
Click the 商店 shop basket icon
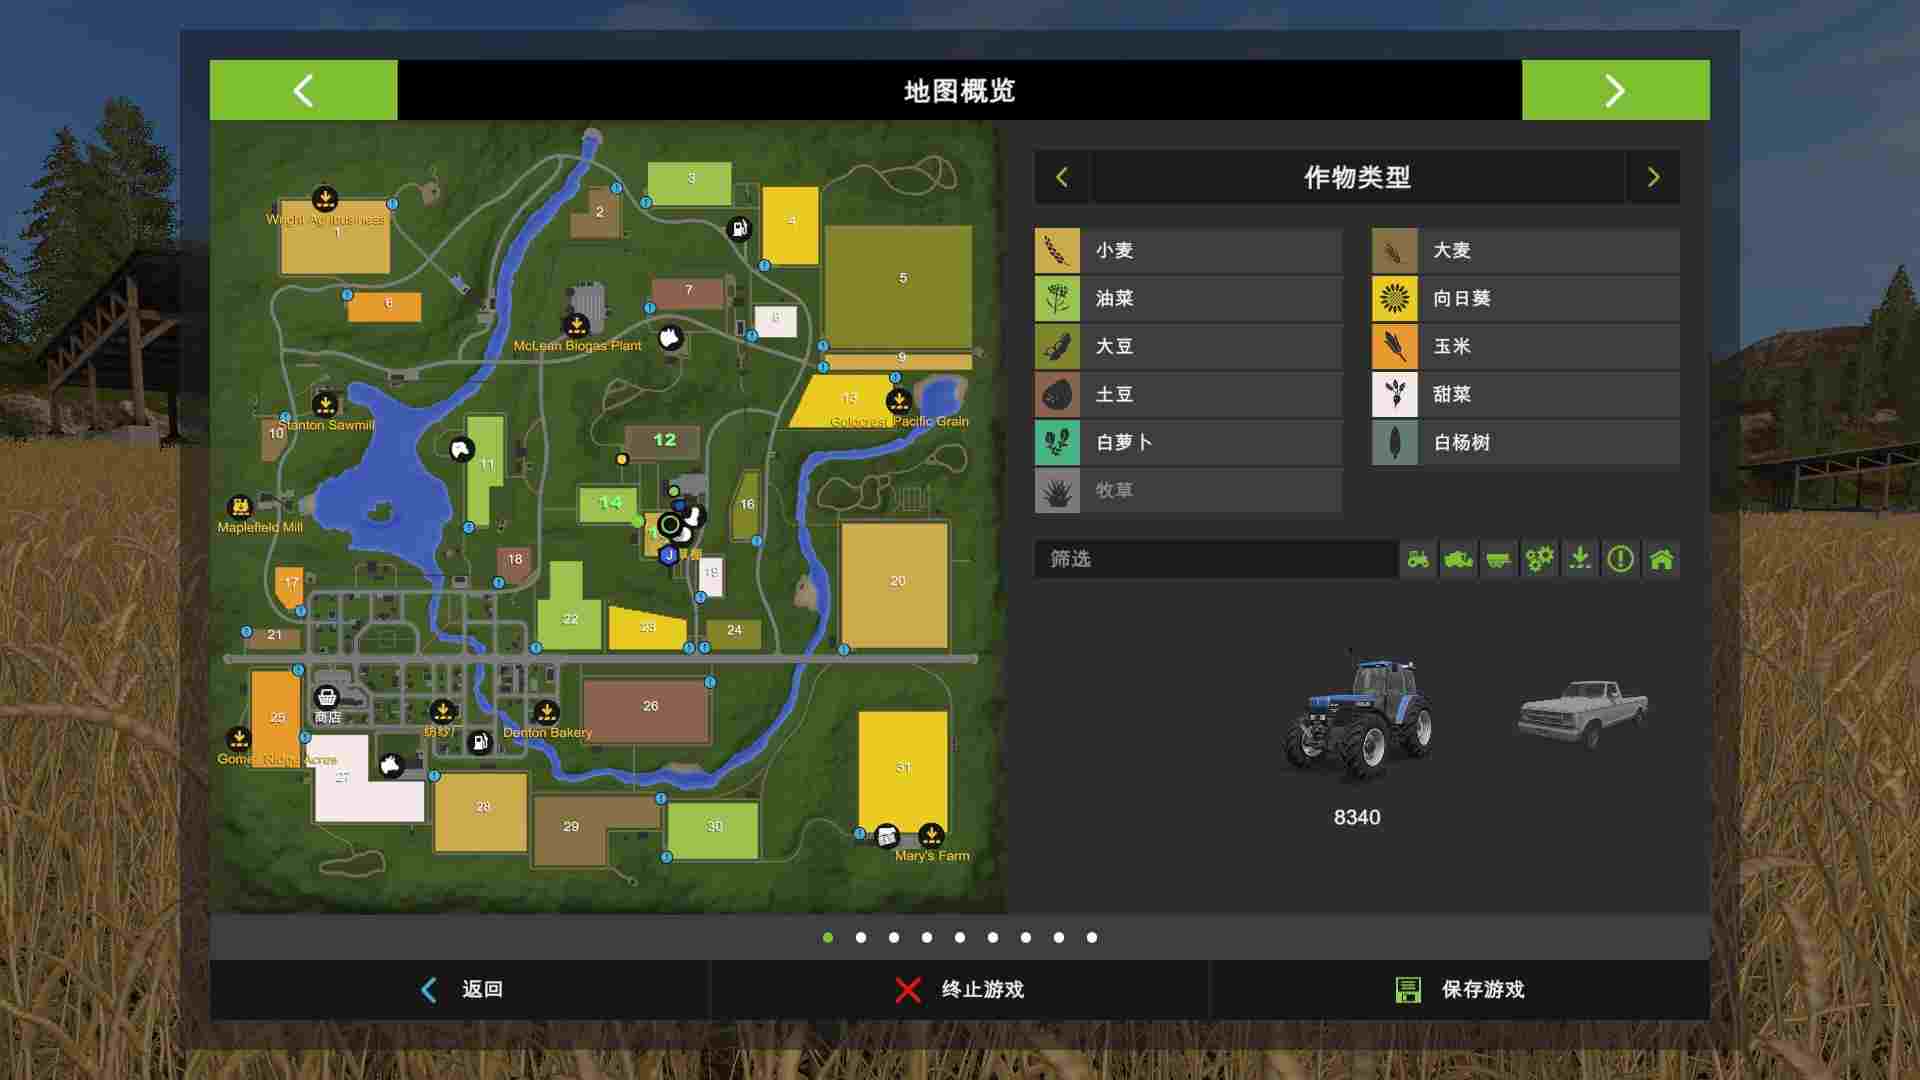[x=327, y=697]
